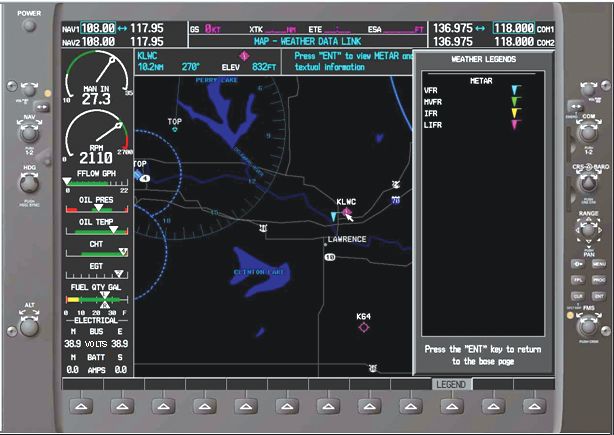Screen dimensions: 614x435
Task: Click the CHT indicator bar
Action: point(97,253)
